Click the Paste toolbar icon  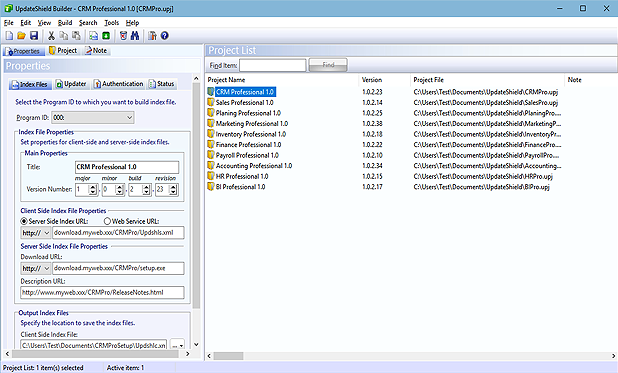[x=76, y=36]
